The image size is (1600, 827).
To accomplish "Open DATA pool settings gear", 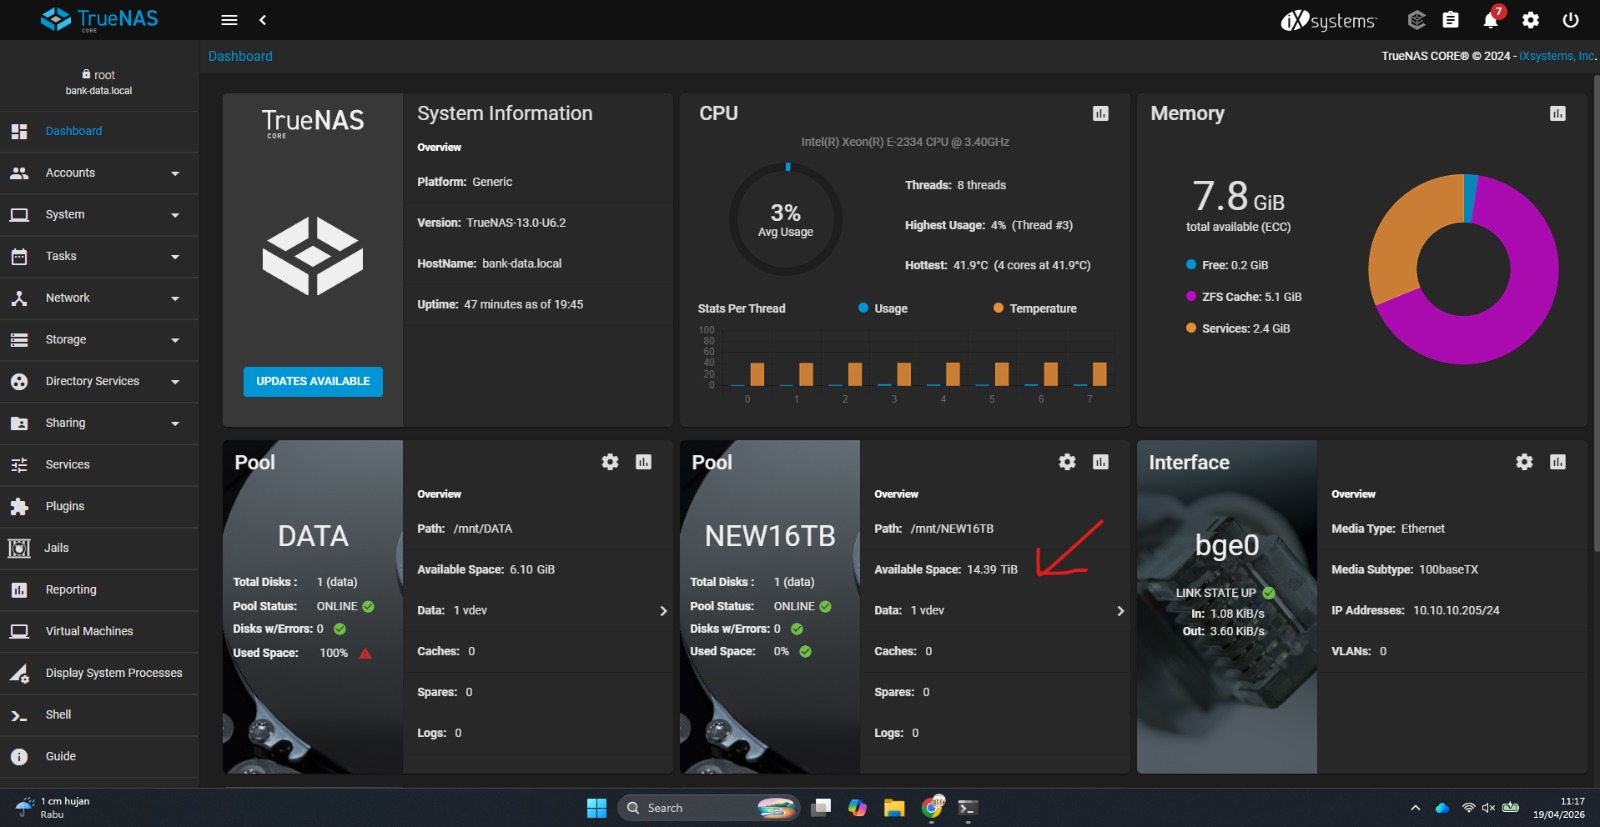I will tap(610, 462).
